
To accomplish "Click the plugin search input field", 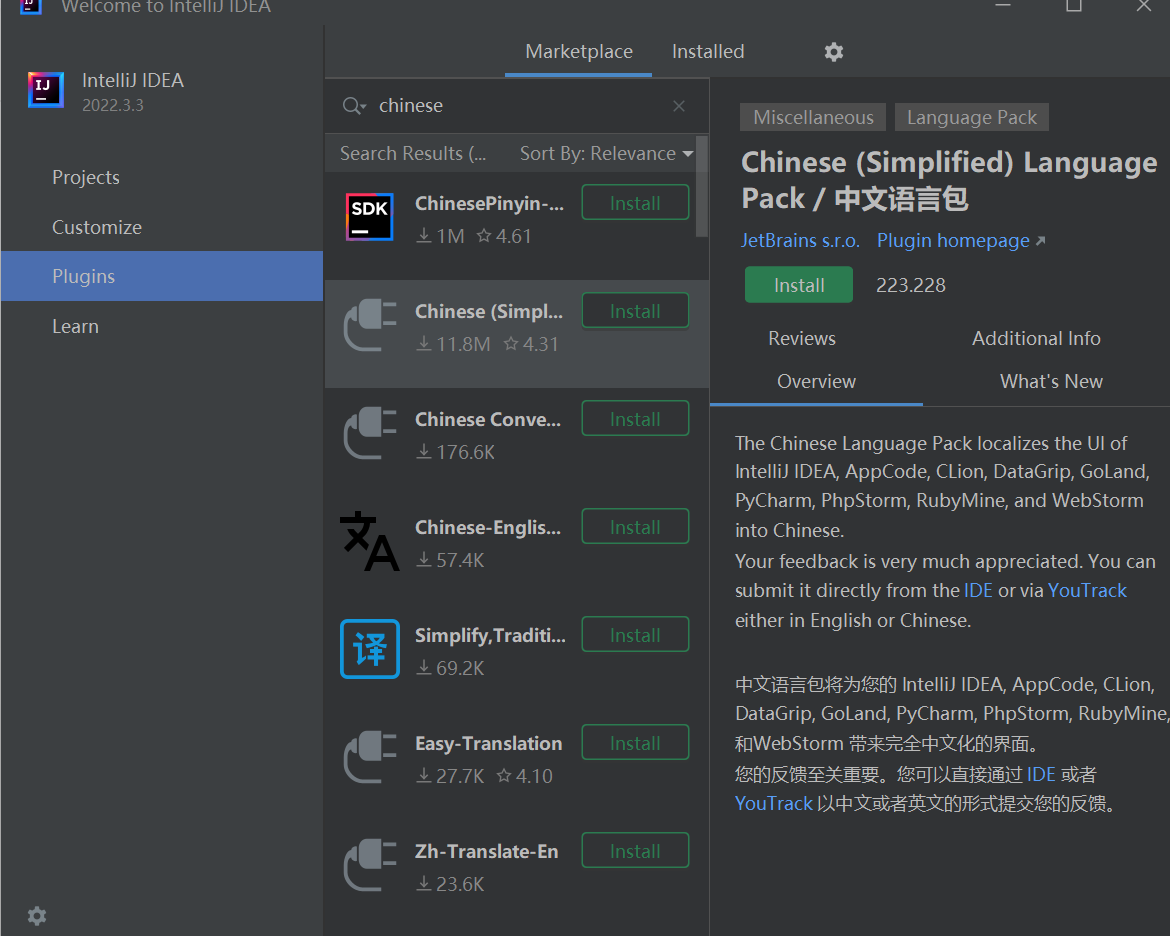I will 516,106.
